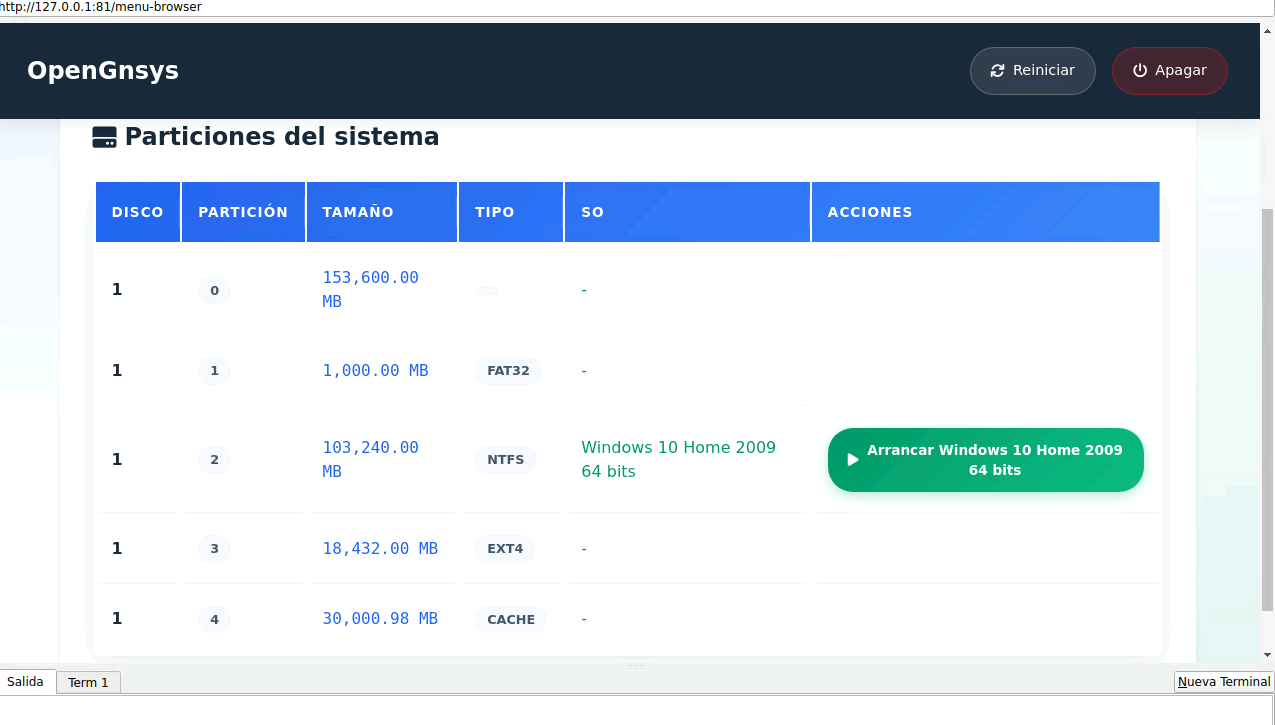
Task: Open the Term 1 tab
Action: coord(88,682)
